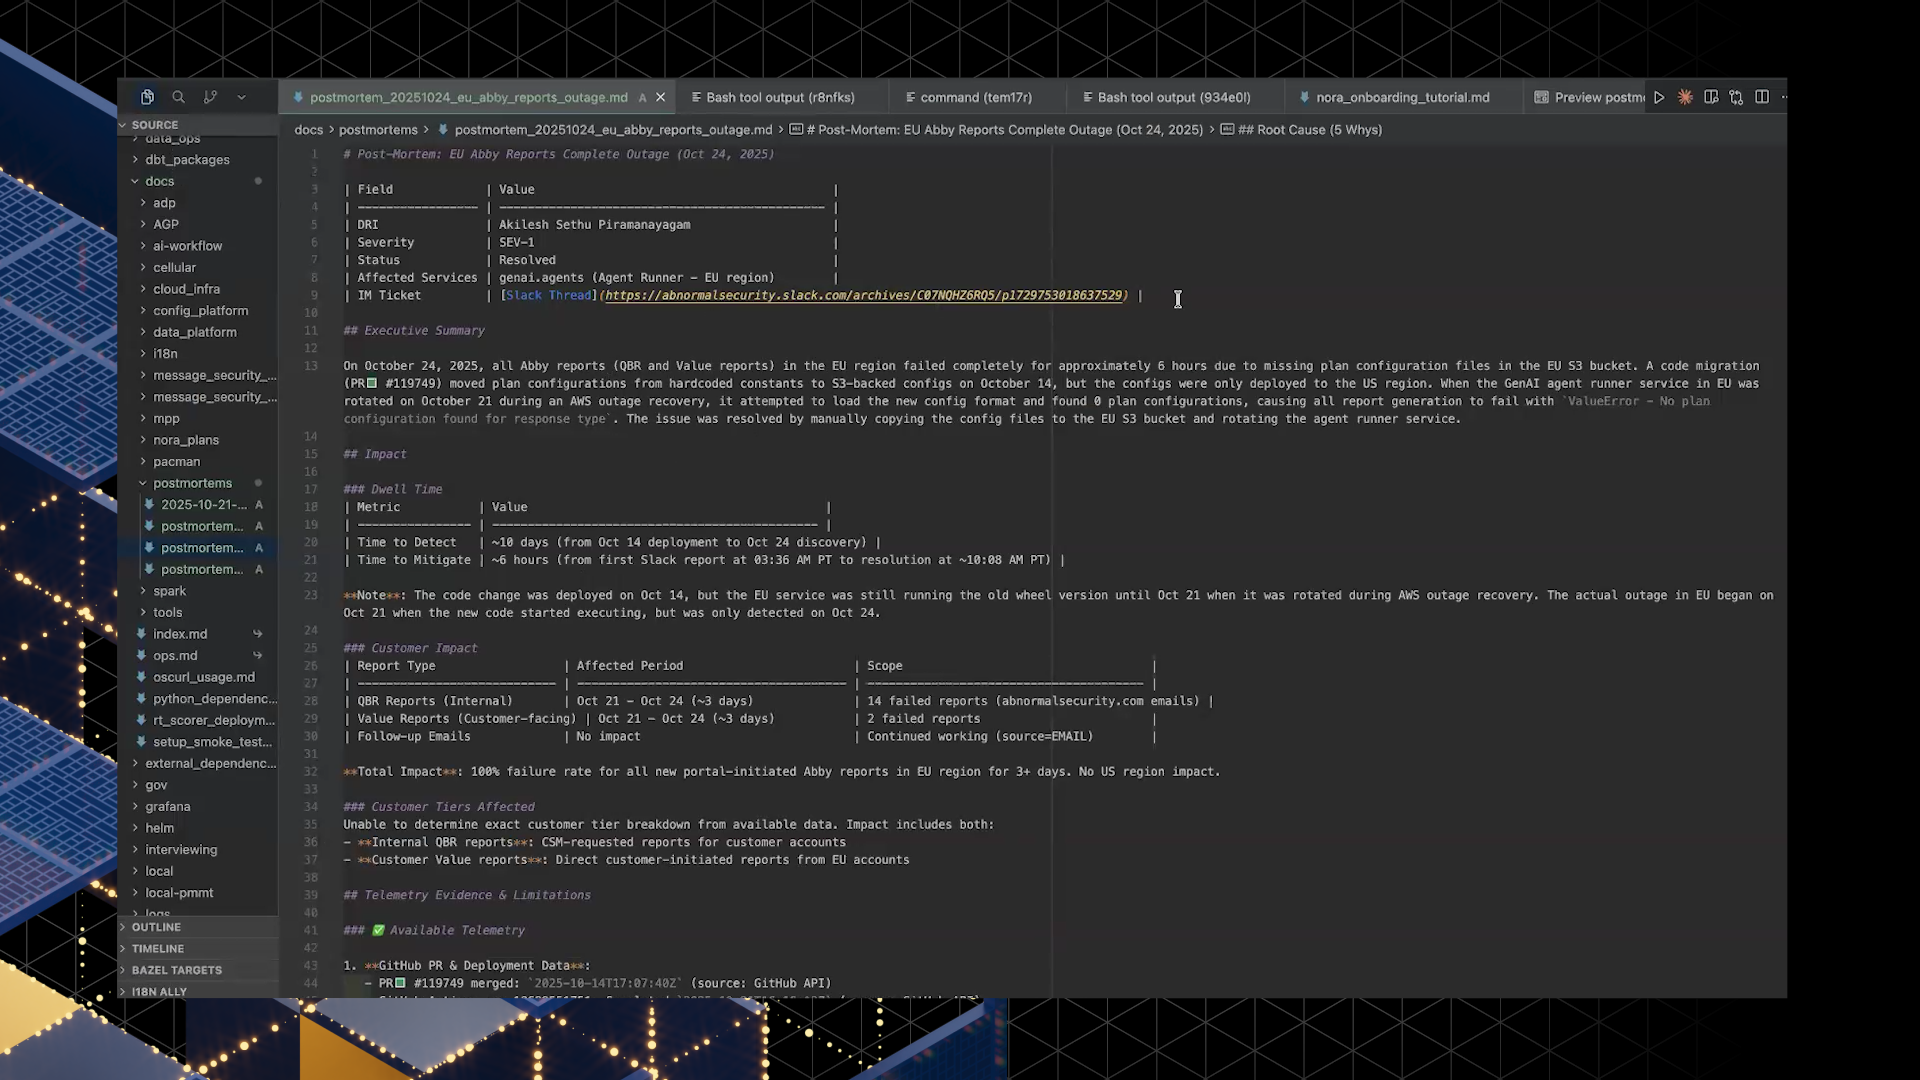
Task: Expand the additional views chevron
Action: [x=241, y=97]
